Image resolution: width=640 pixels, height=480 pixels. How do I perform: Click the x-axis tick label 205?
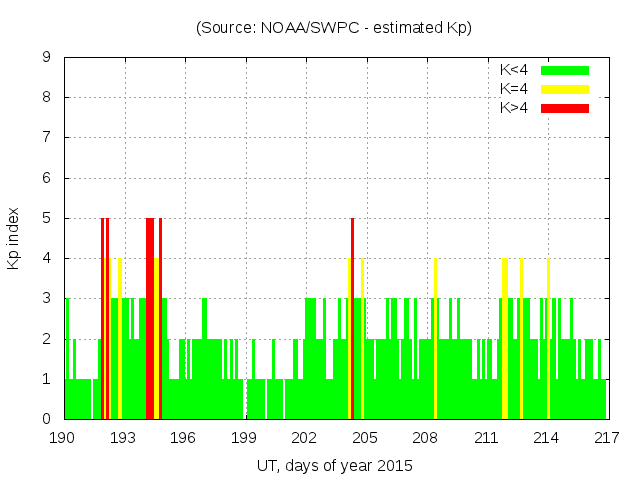[x=365, y=437]
